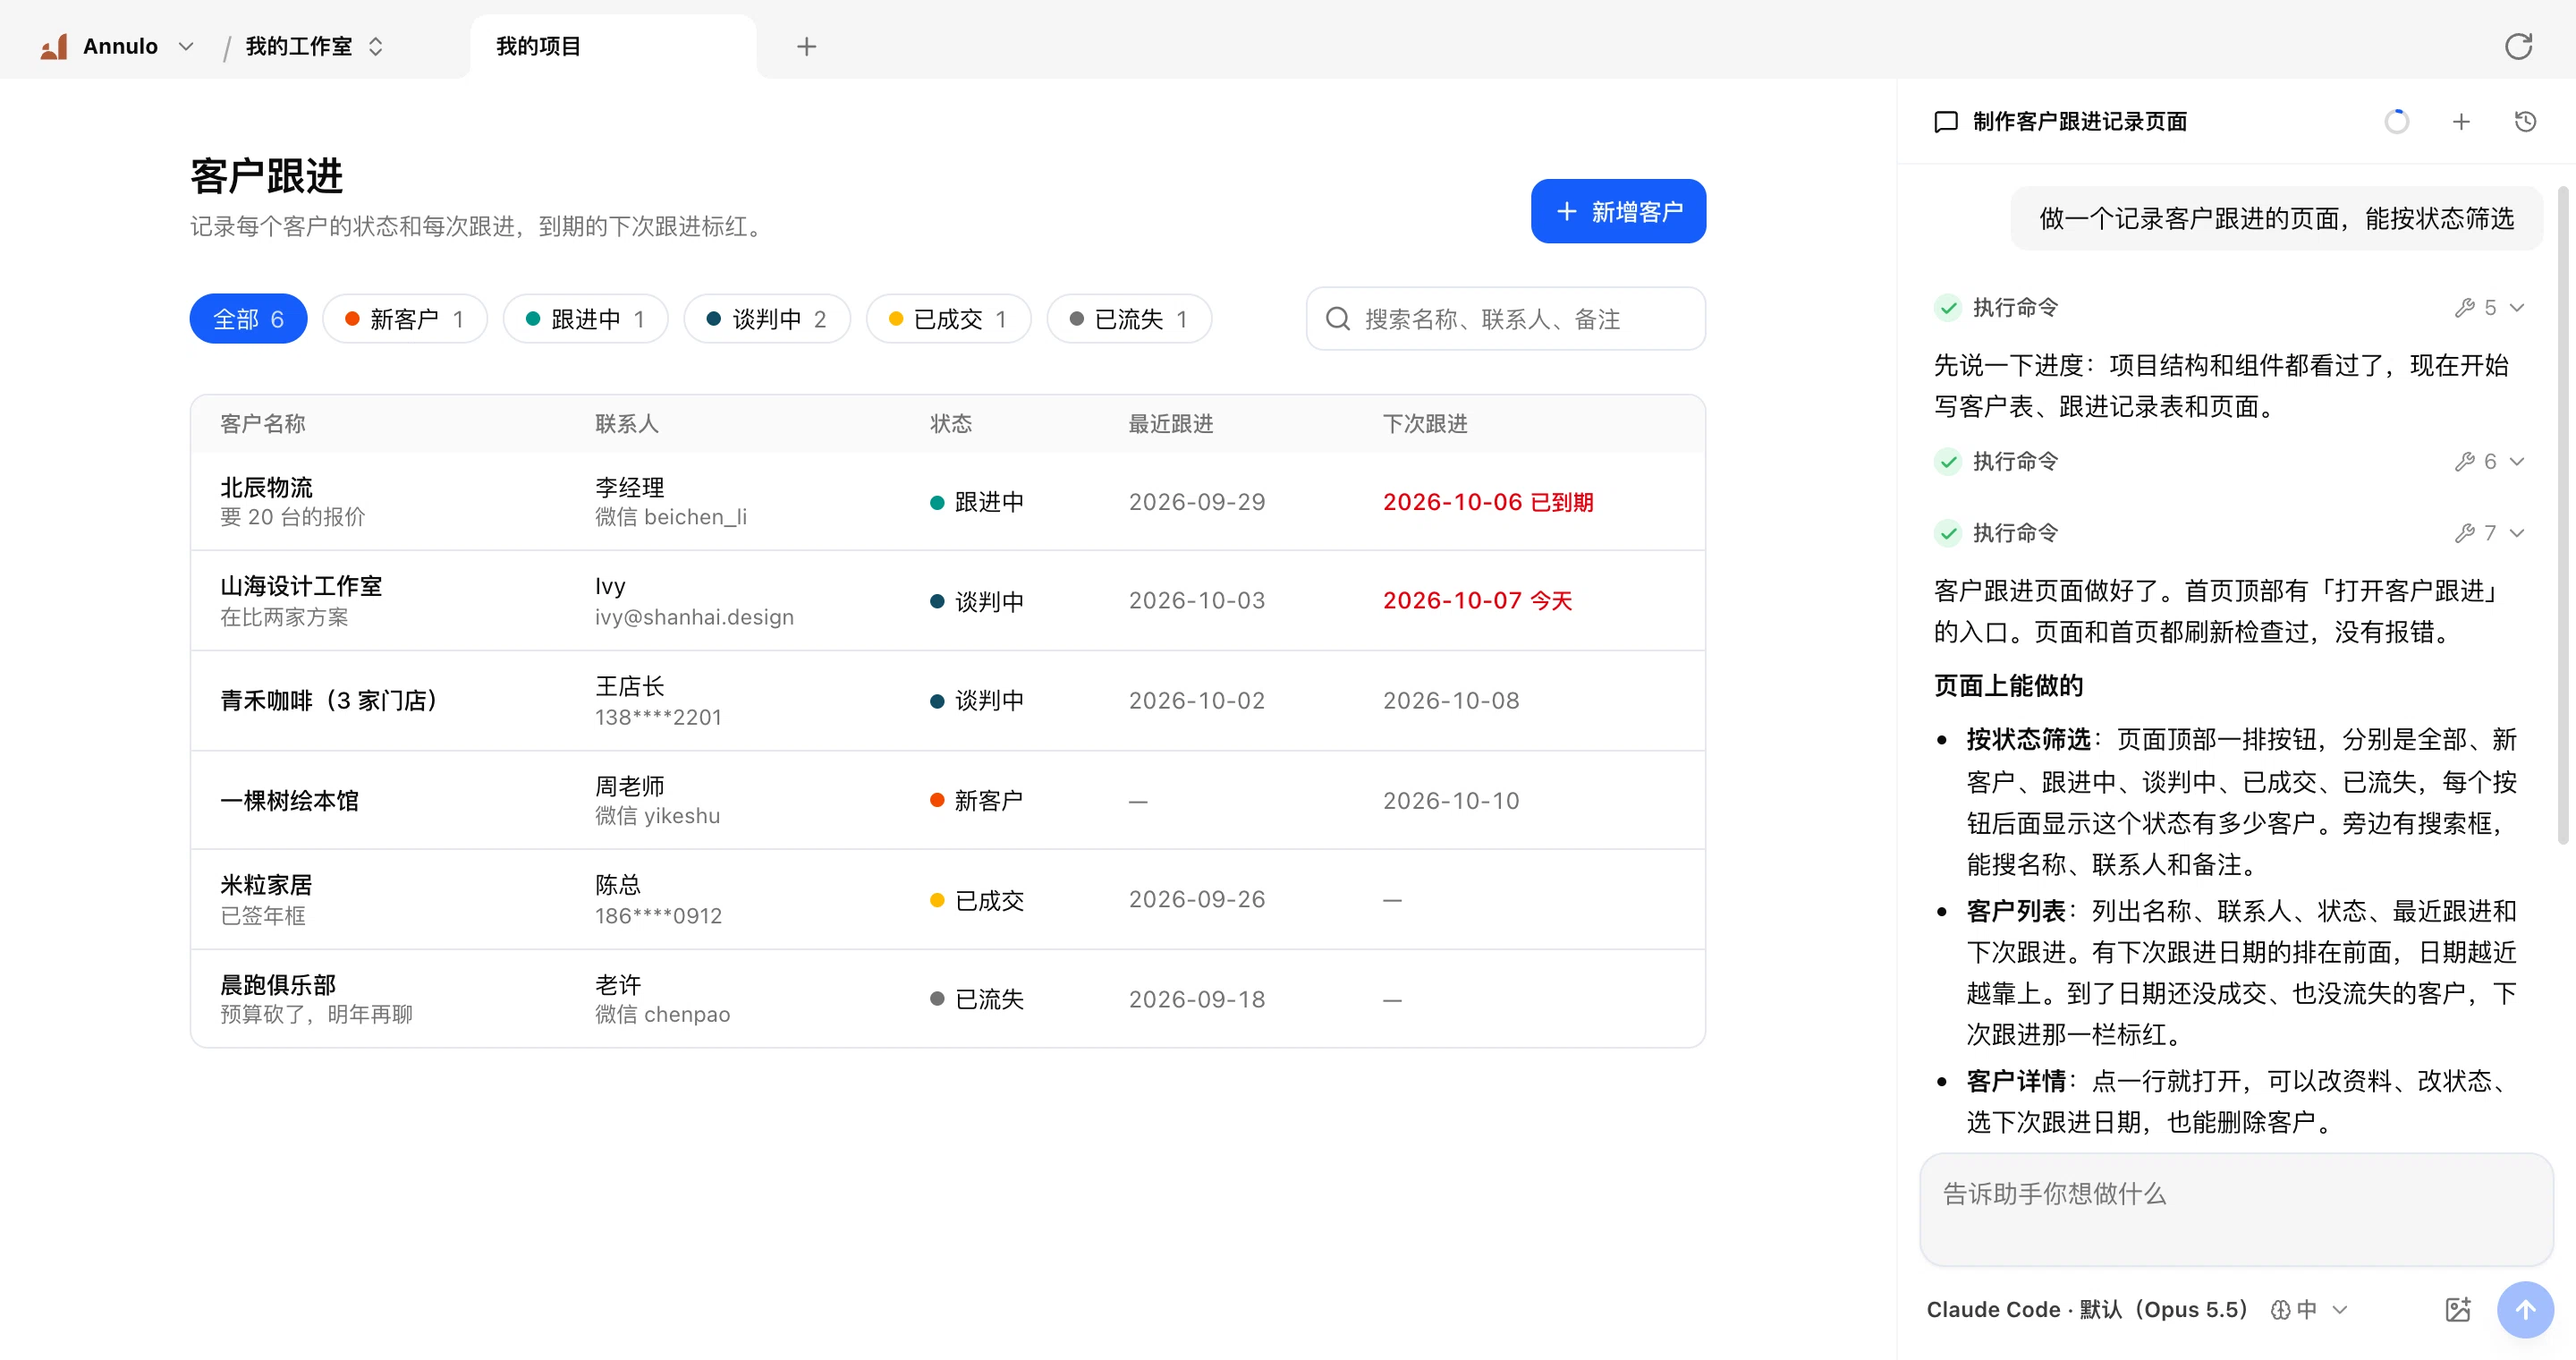This screenshot has width=2576, height=1360.
Task: Open the Annulo dropdown chevron
Action: point(186,46)
